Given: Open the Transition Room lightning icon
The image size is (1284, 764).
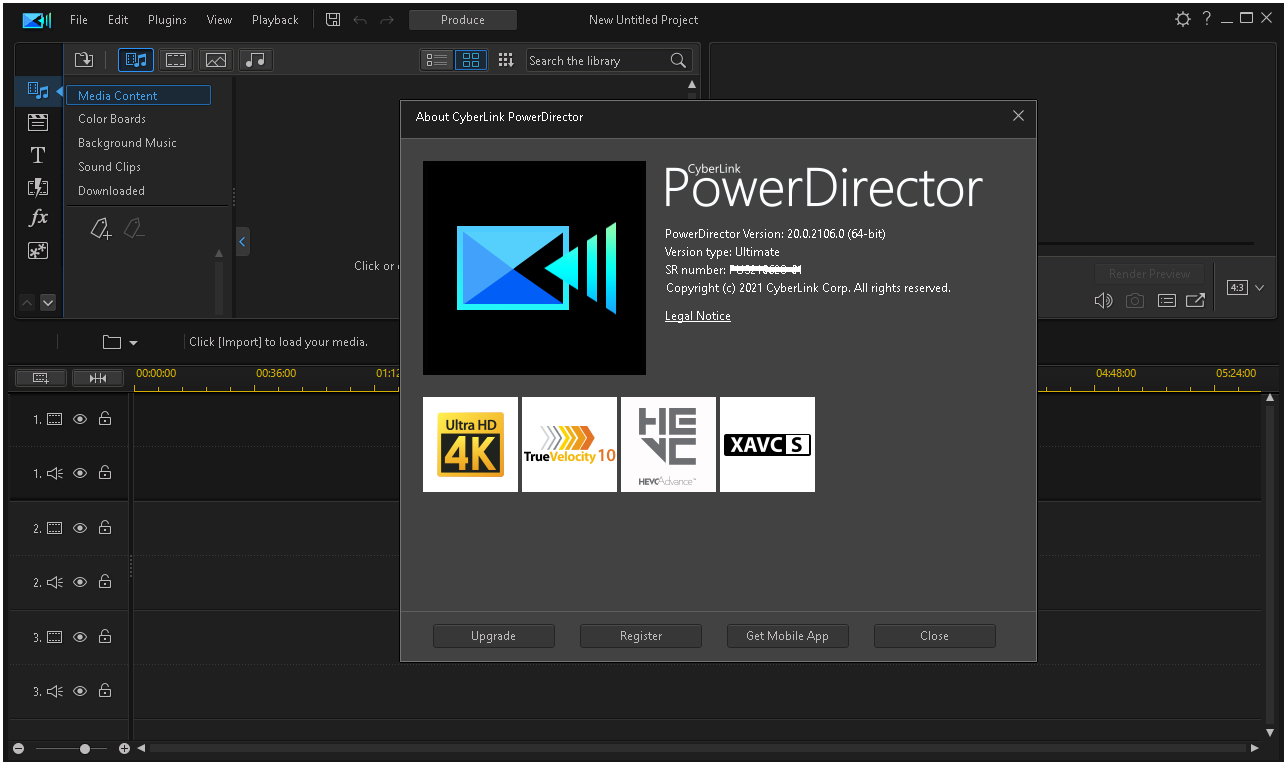Looking at the screenshot, I should (x=38, y=187).
